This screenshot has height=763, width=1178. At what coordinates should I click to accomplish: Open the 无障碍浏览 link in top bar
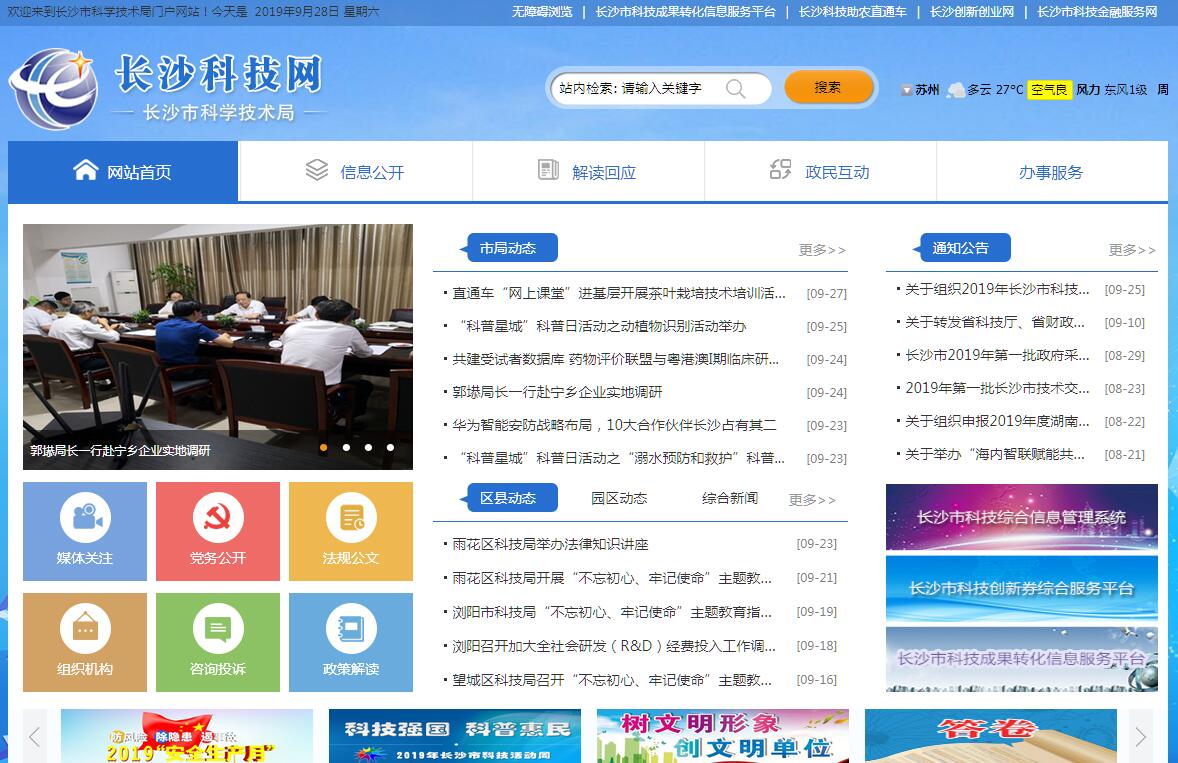542,12
